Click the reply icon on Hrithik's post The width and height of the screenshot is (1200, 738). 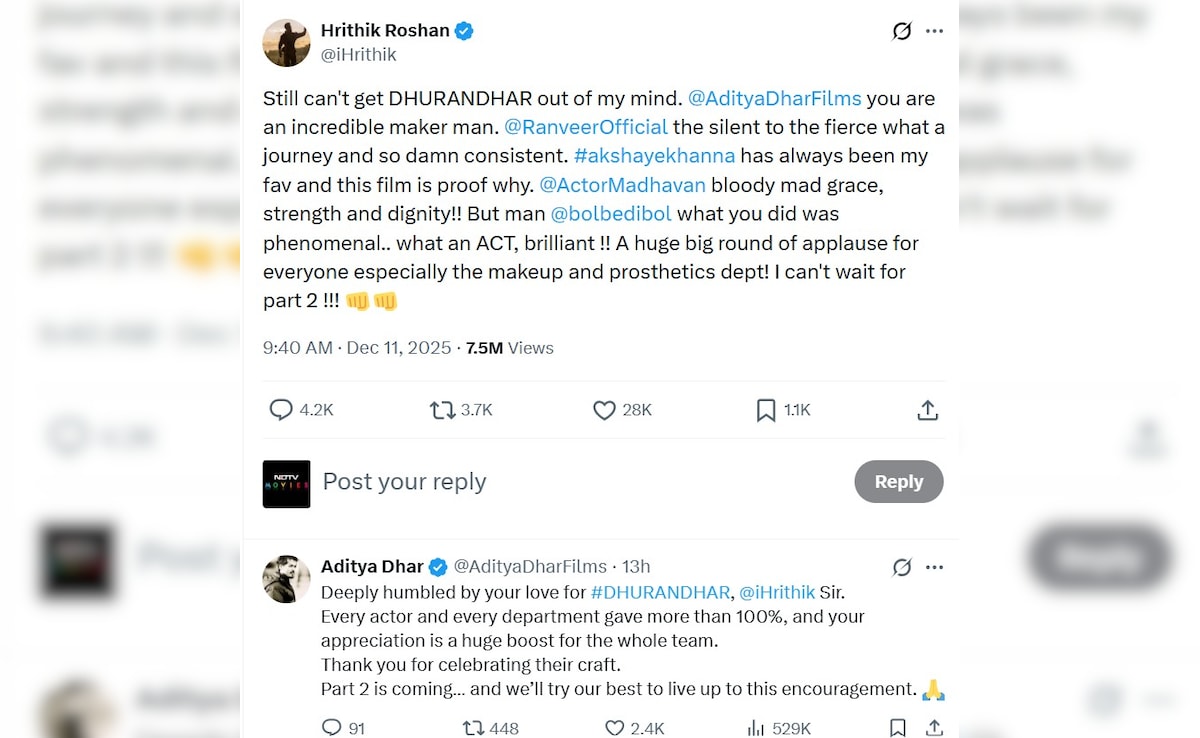281,410
